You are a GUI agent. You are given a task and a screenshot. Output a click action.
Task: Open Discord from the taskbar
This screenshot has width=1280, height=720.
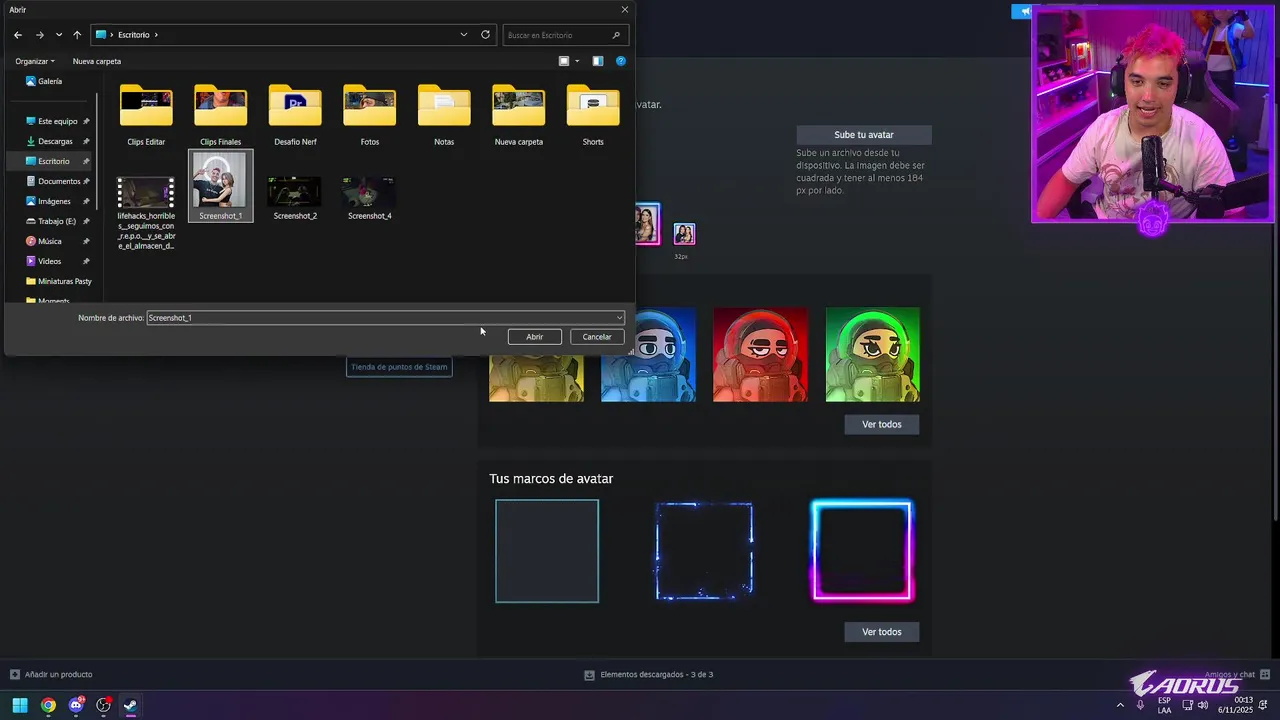point(76,705)
